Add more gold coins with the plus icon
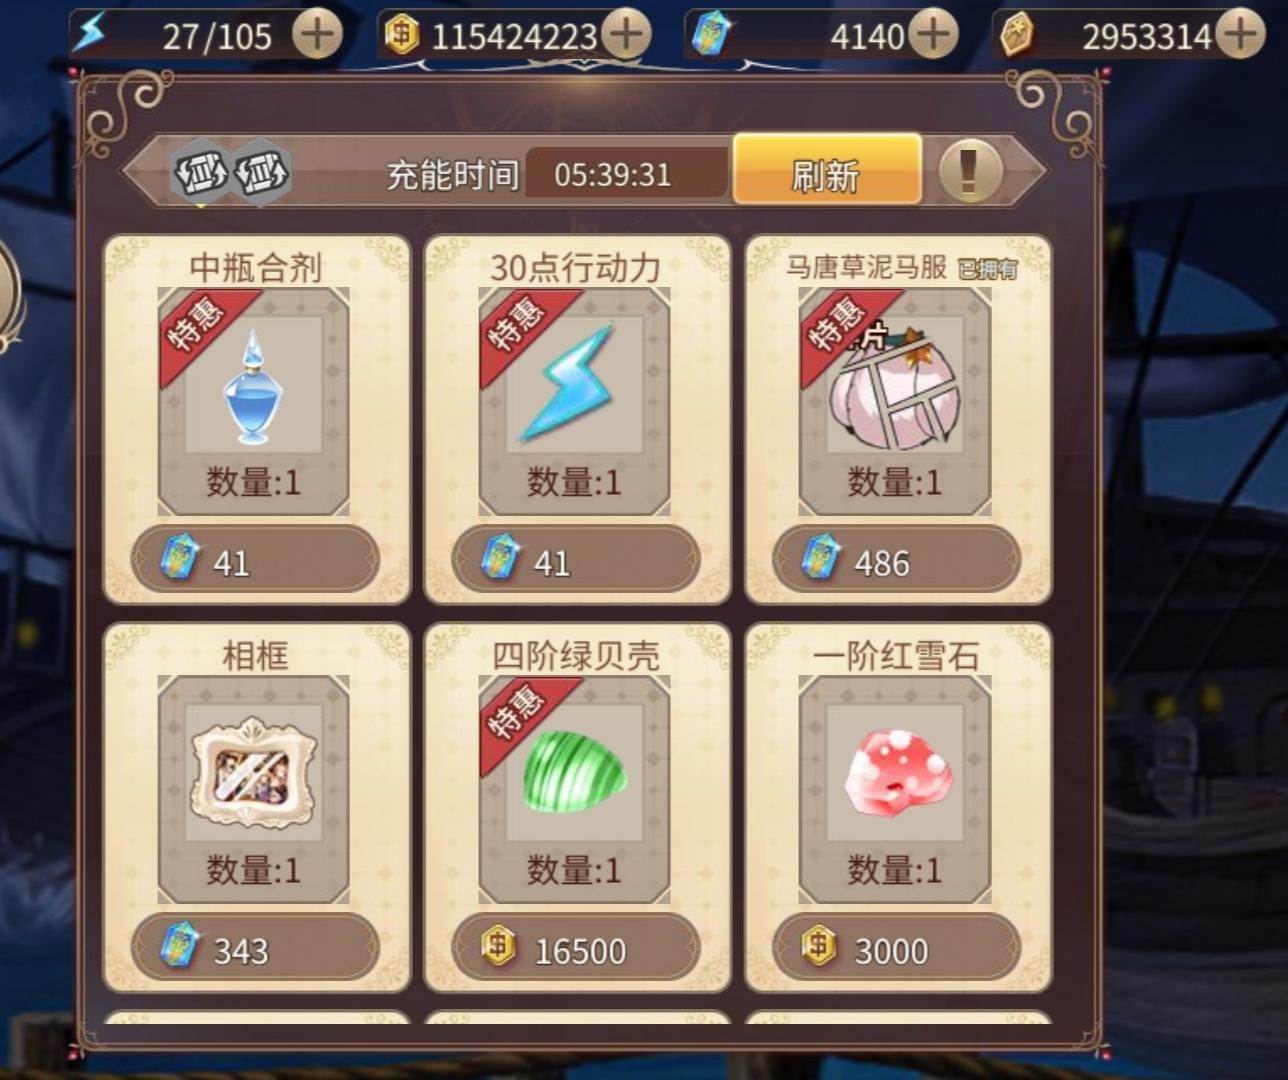This screenshot has width=1288, height=1080. click(x=626, y=35)
